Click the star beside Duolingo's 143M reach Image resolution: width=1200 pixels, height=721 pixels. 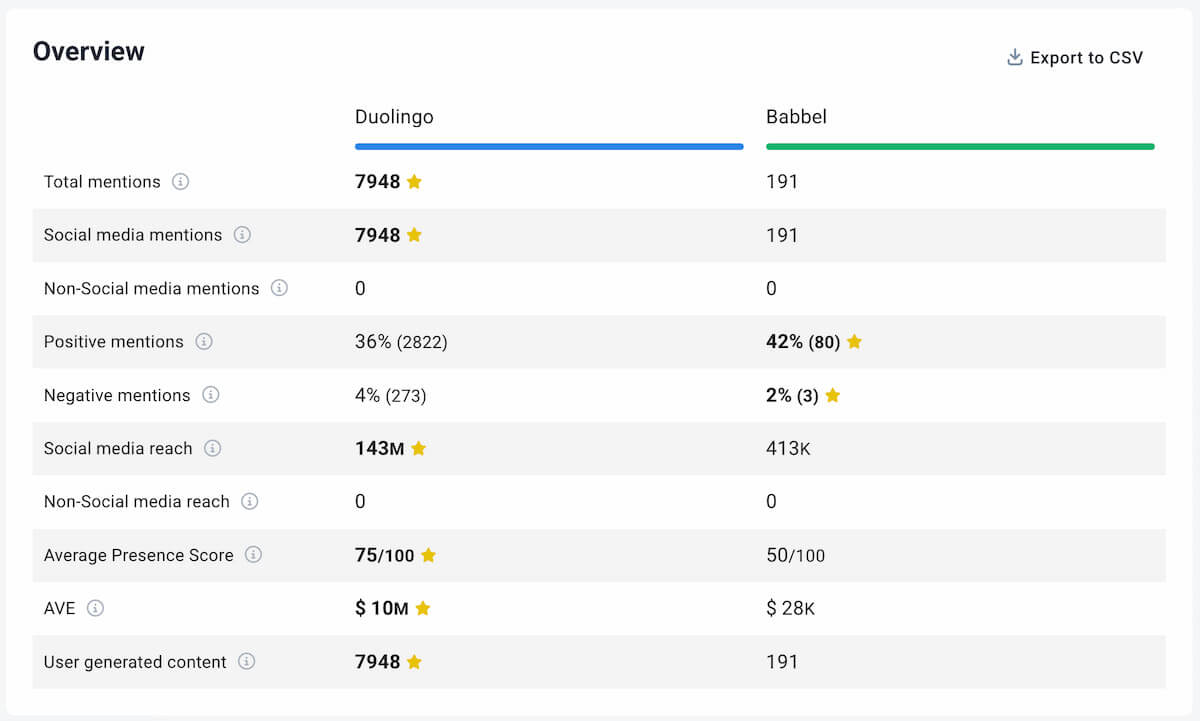[418, 449]
